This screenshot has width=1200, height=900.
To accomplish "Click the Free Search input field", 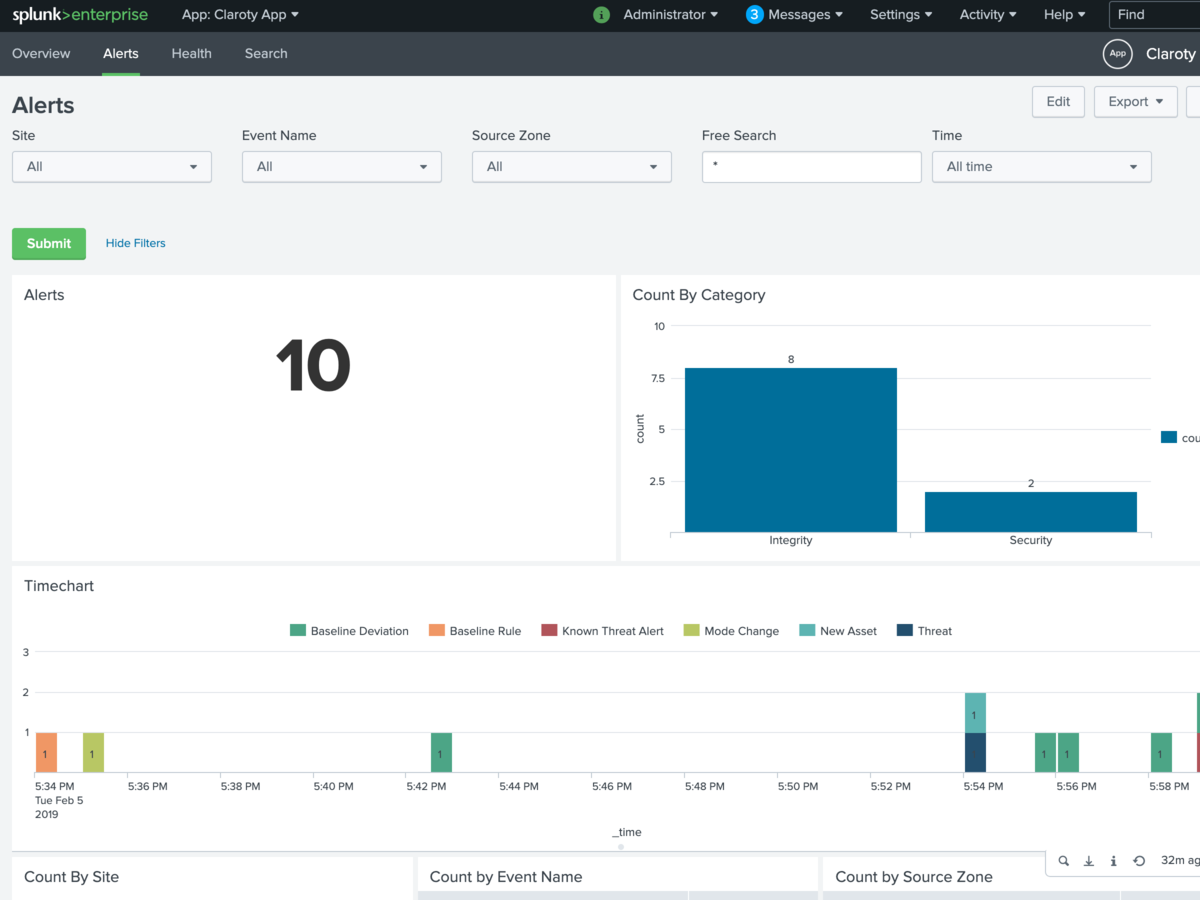I will coord(811,167).
